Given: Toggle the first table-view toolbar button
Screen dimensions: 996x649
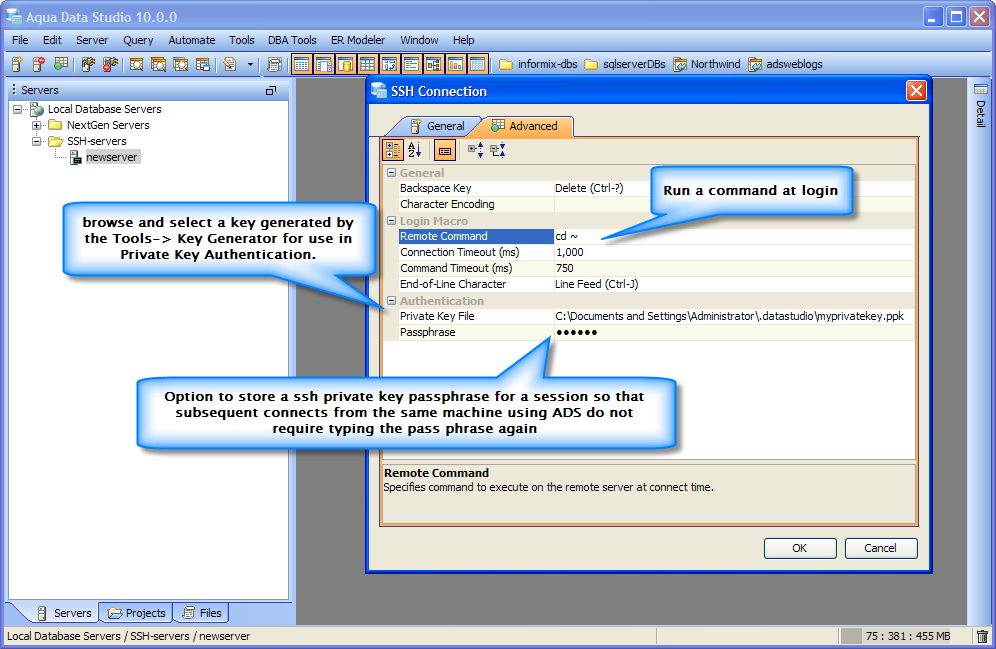Looking at the screenshot, I should 302,64.
